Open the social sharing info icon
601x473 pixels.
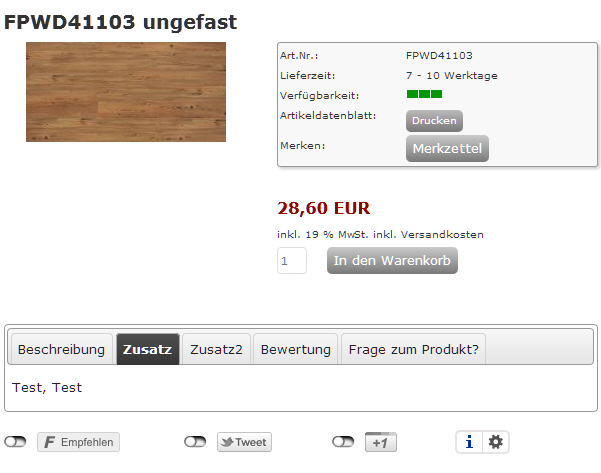pyautogui.click(x=469, y=442)
